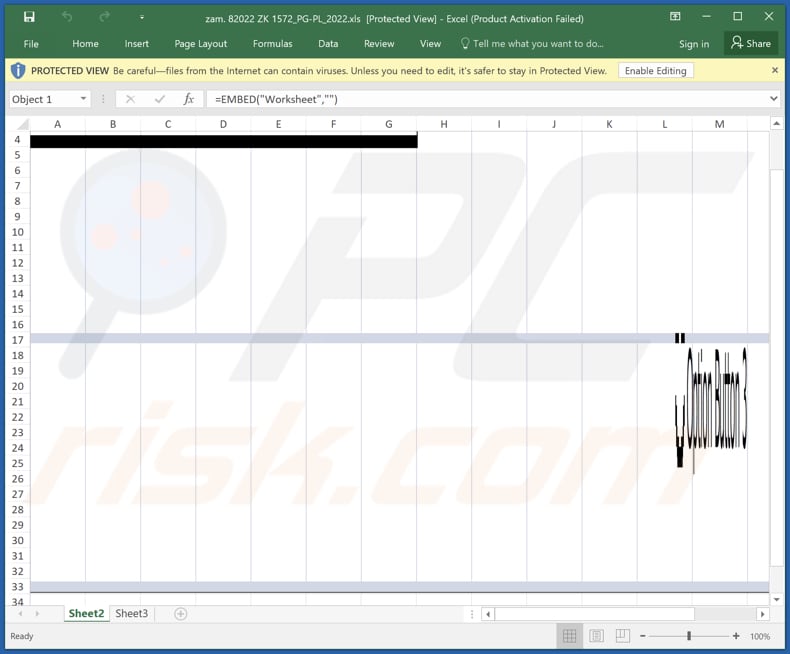The height and width of the screenshot is (654, 790).
Task: Select row 17 header
Action: (18, 340)
